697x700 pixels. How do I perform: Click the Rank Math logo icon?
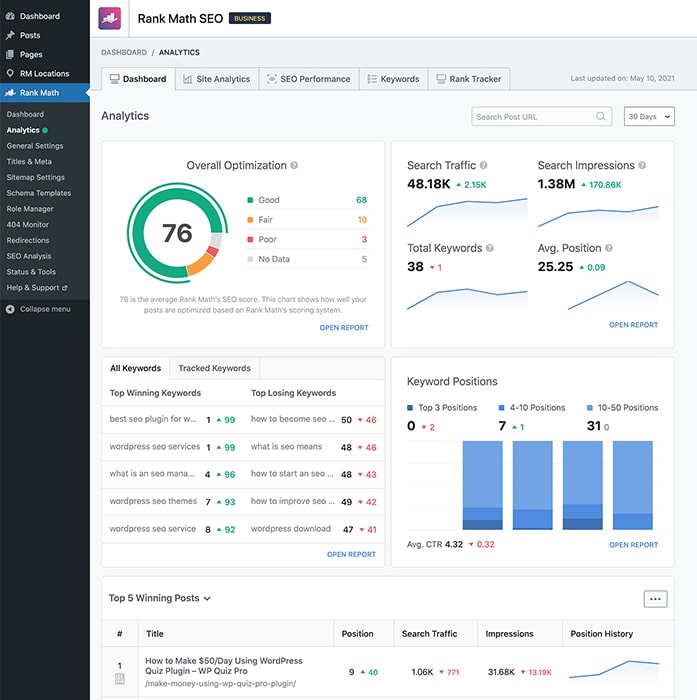click(x=110, y=18)
